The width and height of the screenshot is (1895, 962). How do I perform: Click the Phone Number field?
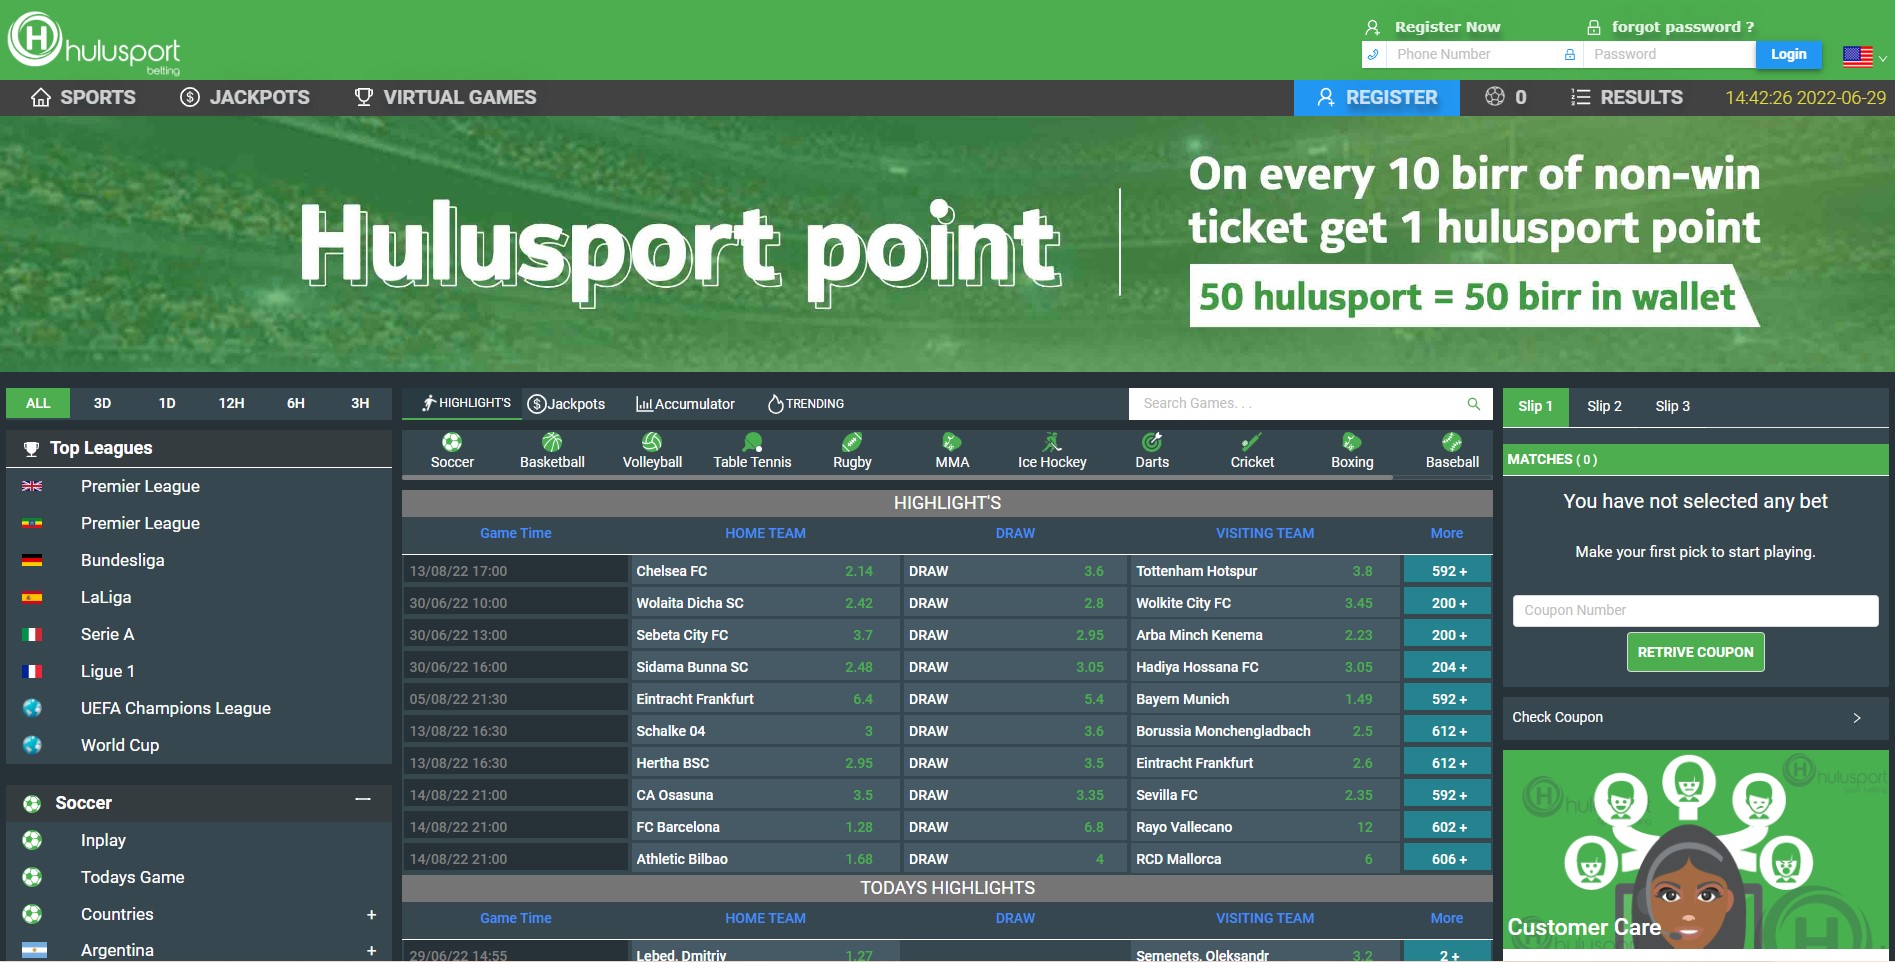[x=1473, y=54]
